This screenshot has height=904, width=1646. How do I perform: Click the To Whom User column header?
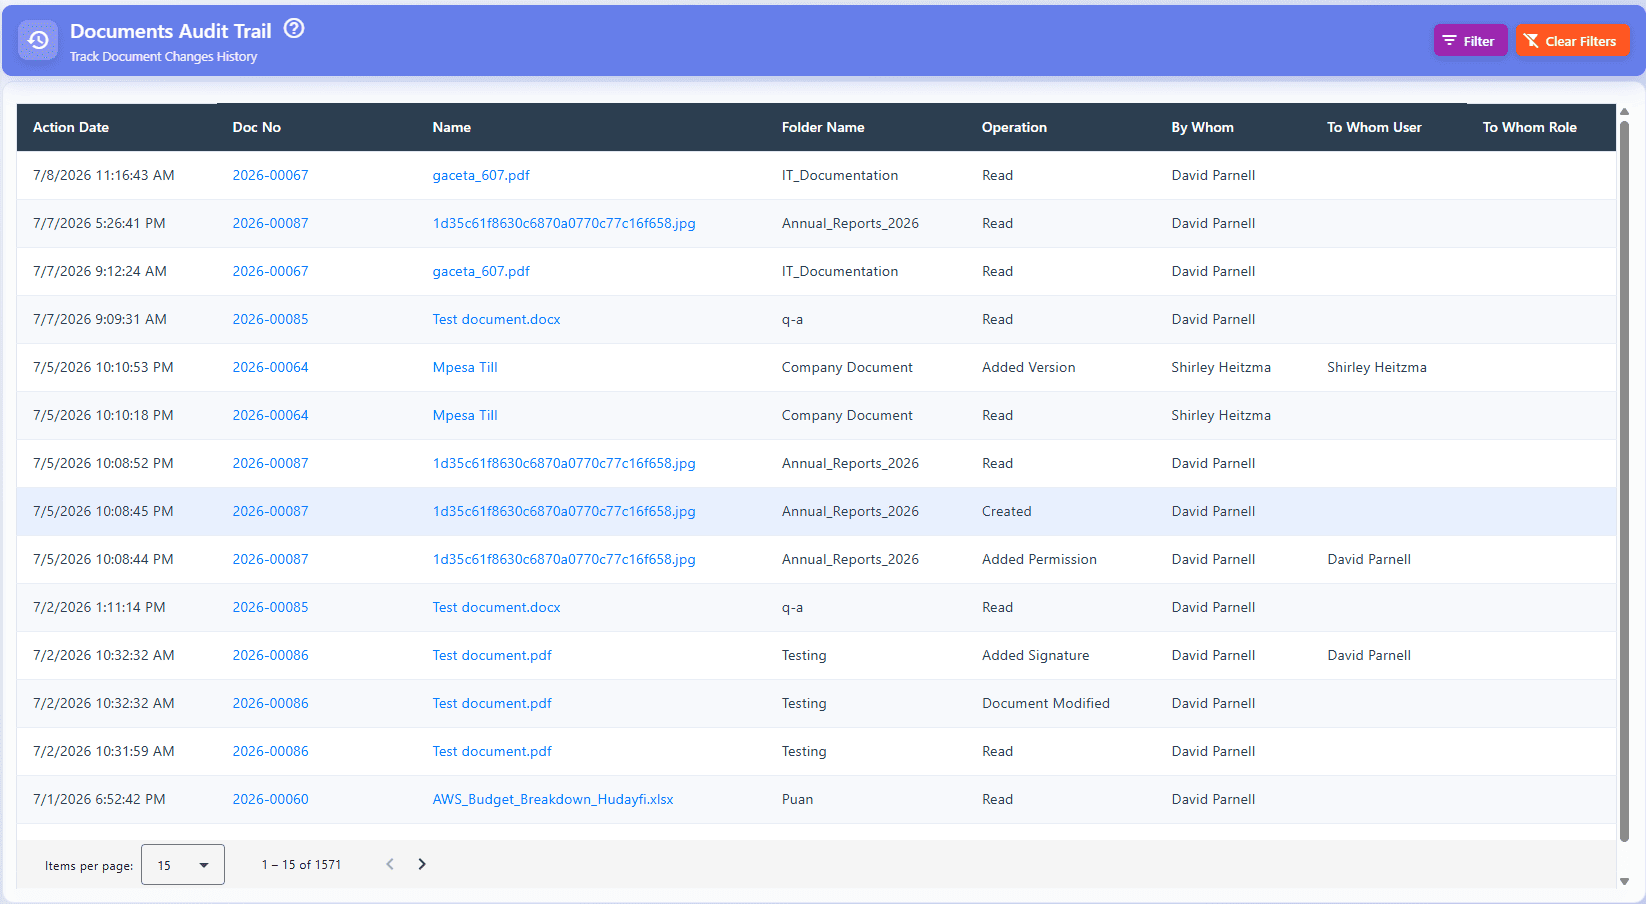click(1374, 127)
